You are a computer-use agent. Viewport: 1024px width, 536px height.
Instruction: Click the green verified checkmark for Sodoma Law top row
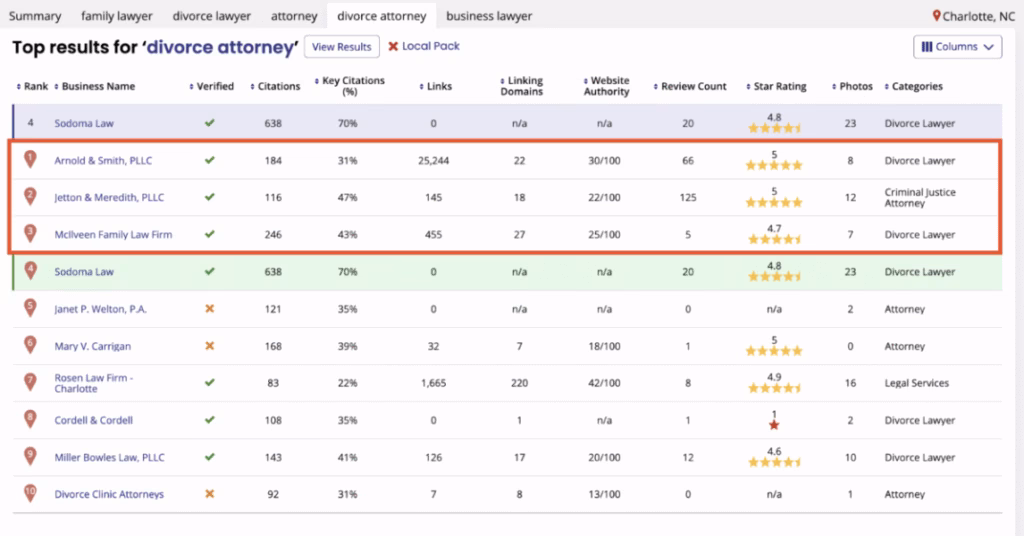pos(210,123)
